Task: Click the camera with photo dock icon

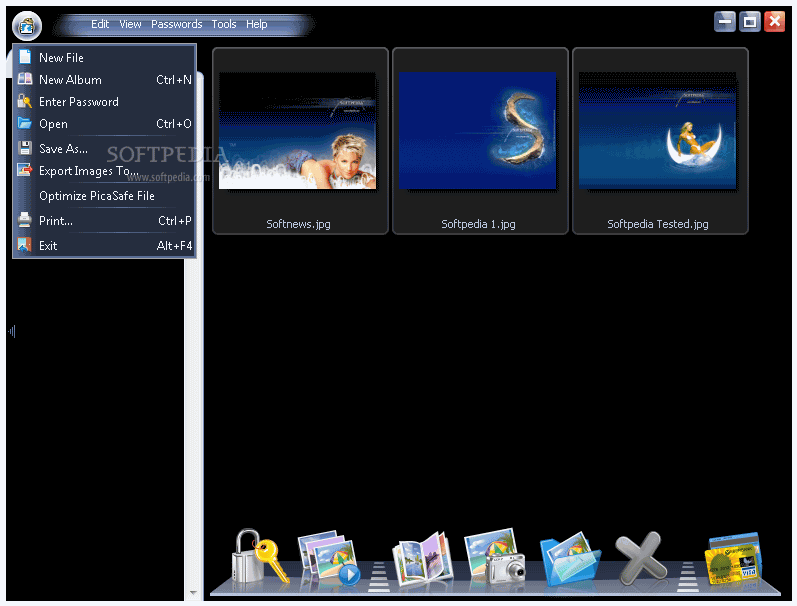Action: click(x=495, y=557)
